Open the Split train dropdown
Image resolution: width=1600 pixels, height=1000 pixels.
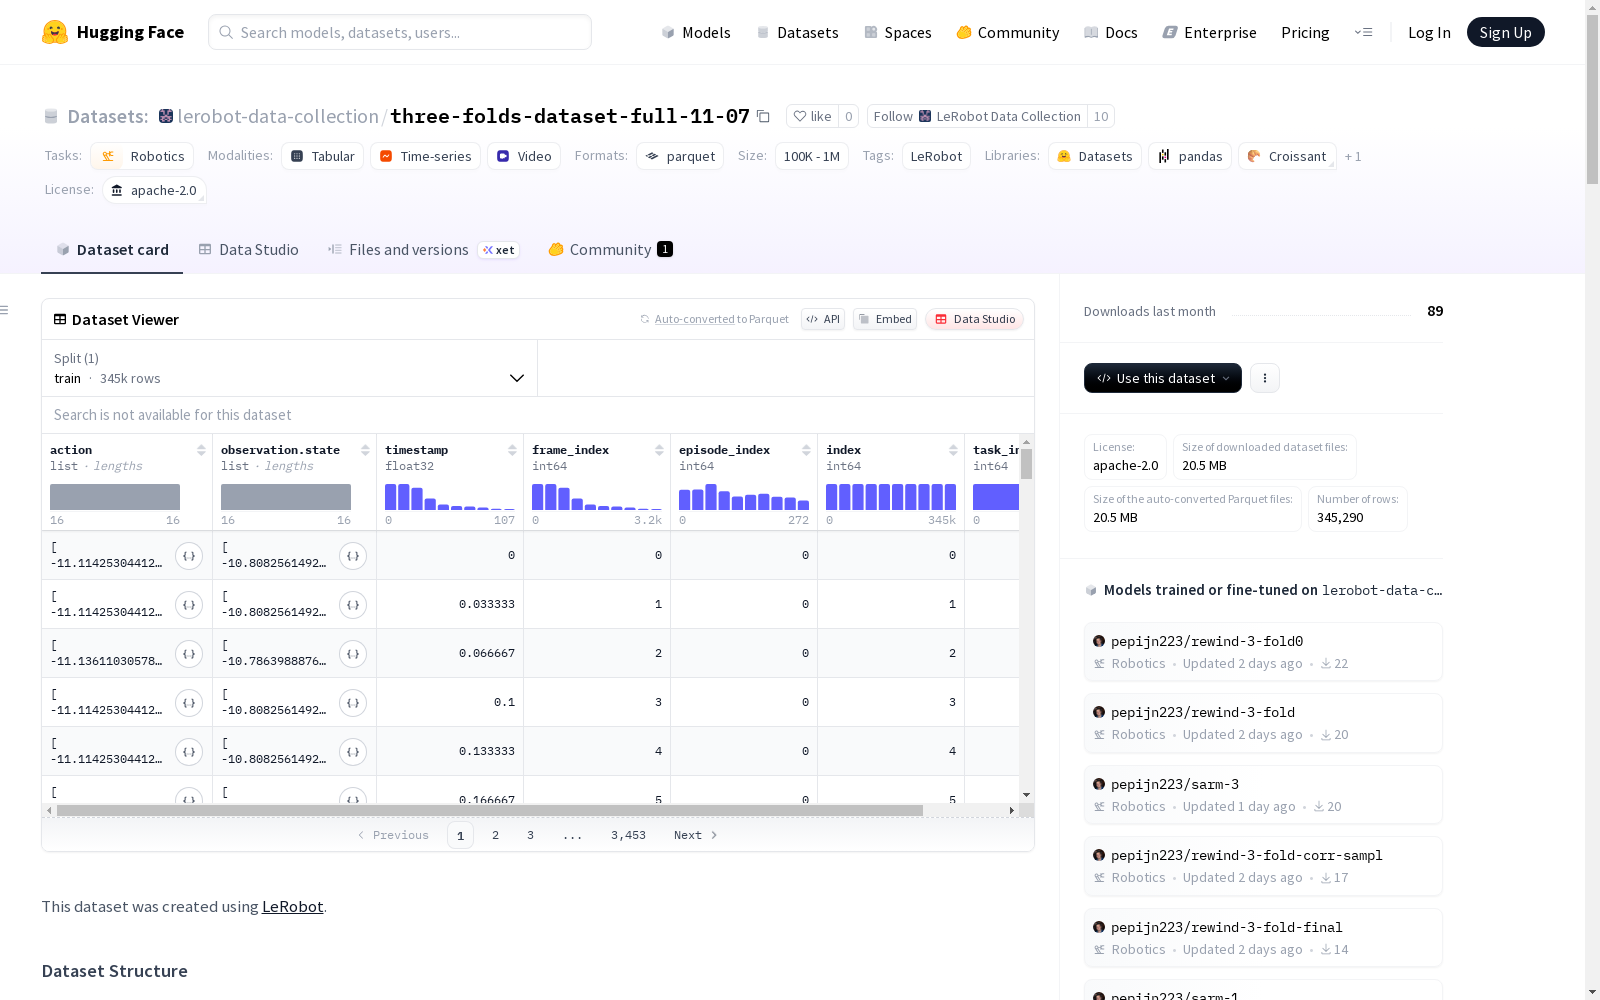click(x=289, y=368)
